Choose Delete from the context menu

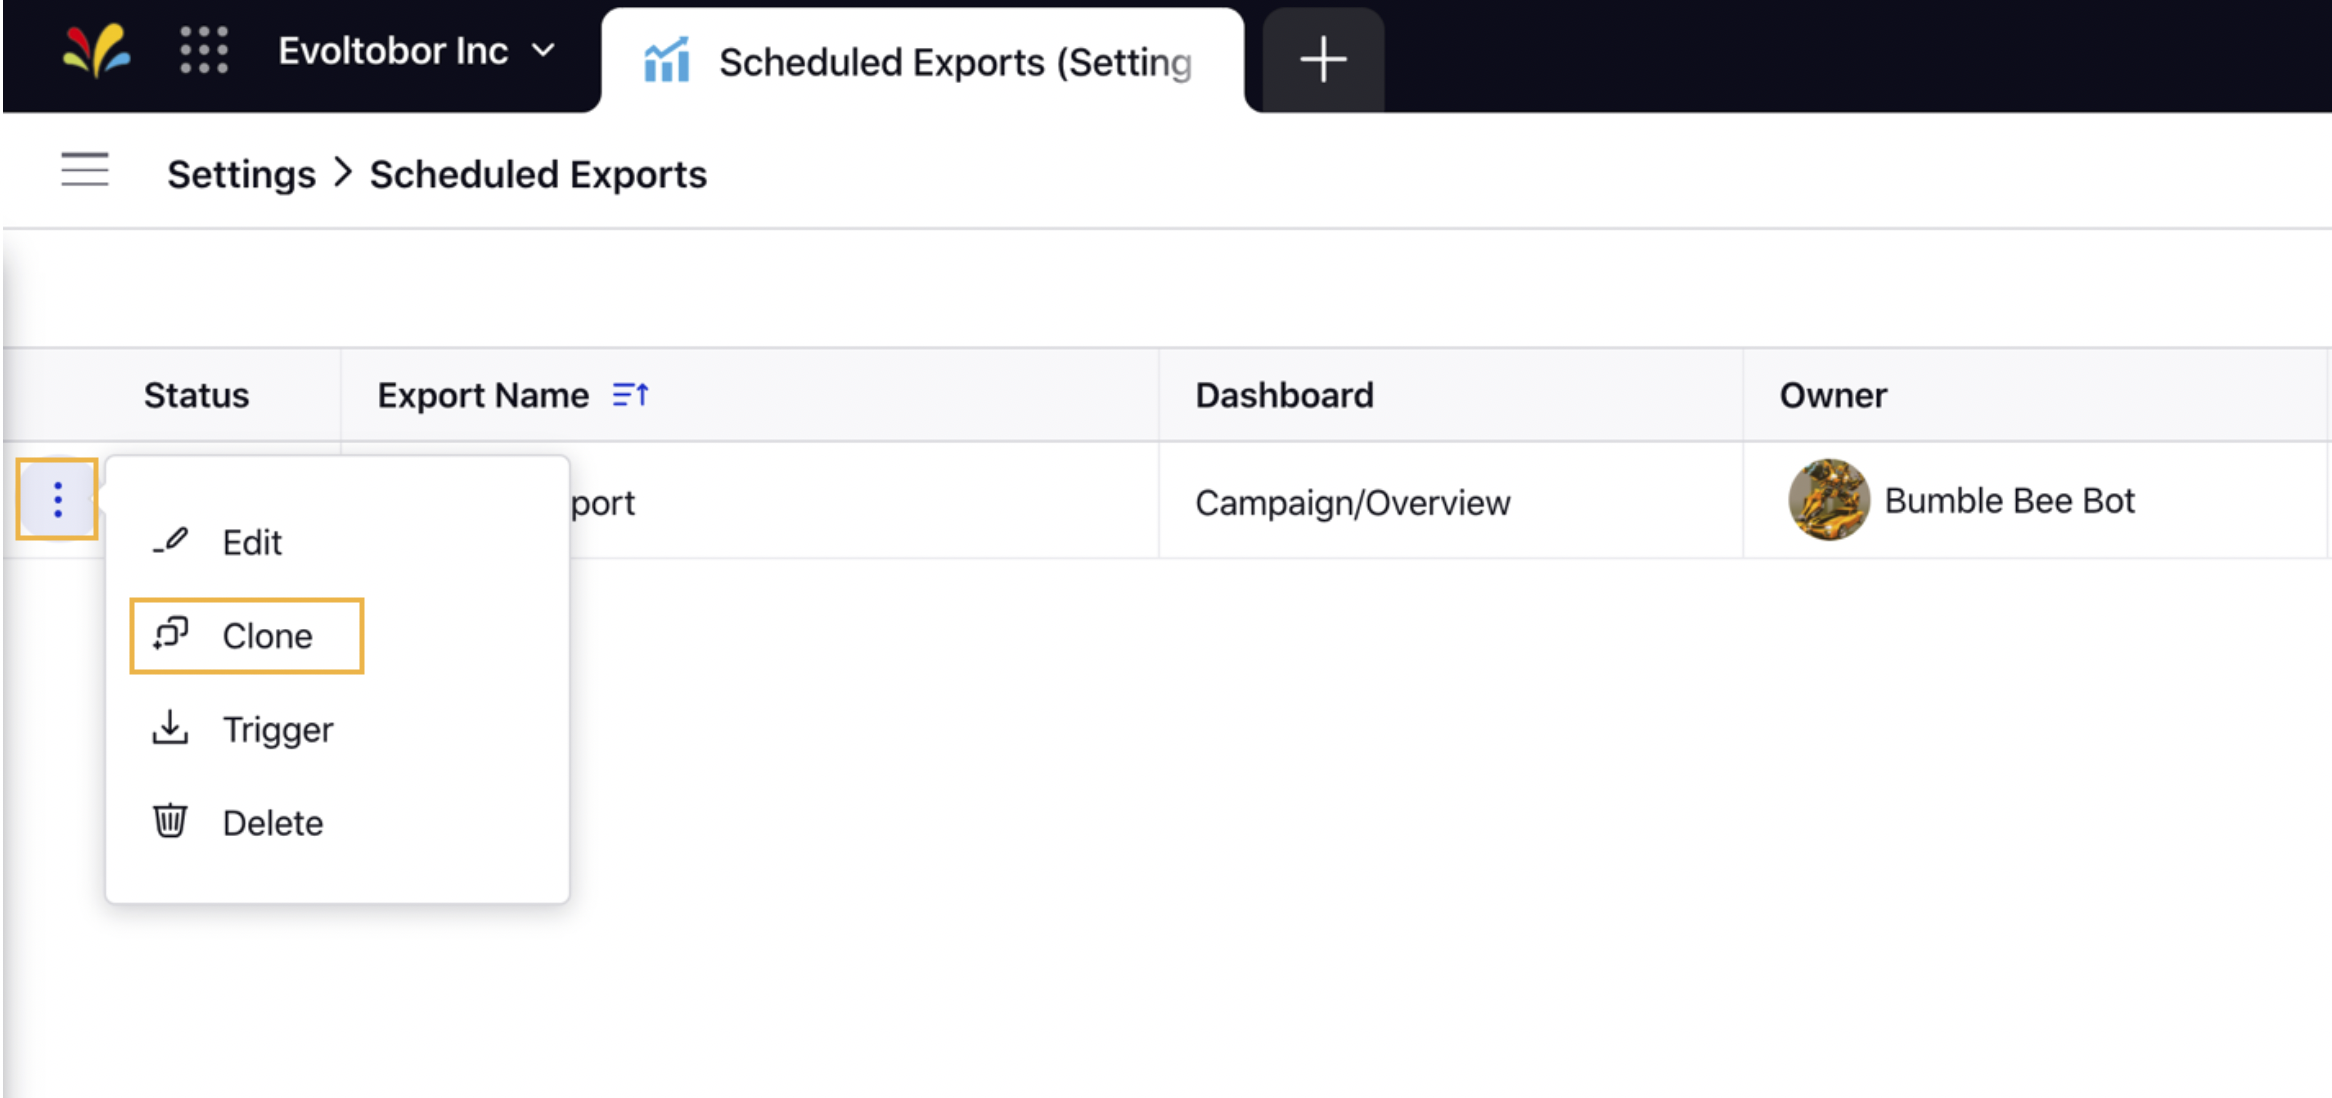click(x=337, y=822)
